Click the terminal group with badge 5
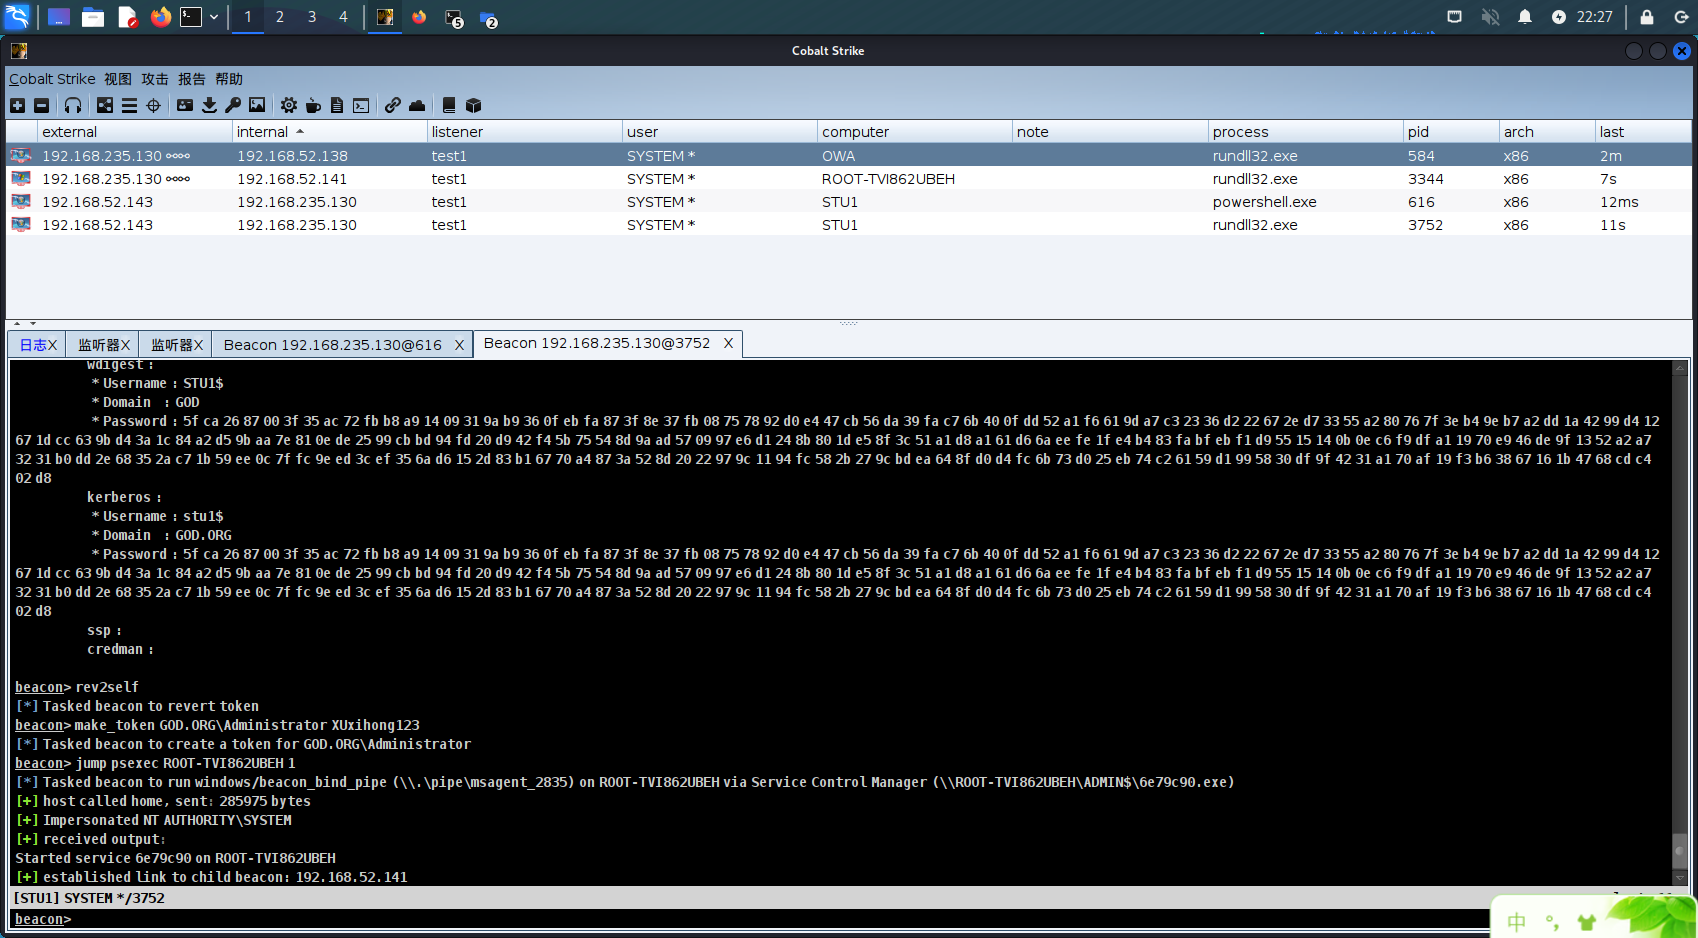 [454, 18]
